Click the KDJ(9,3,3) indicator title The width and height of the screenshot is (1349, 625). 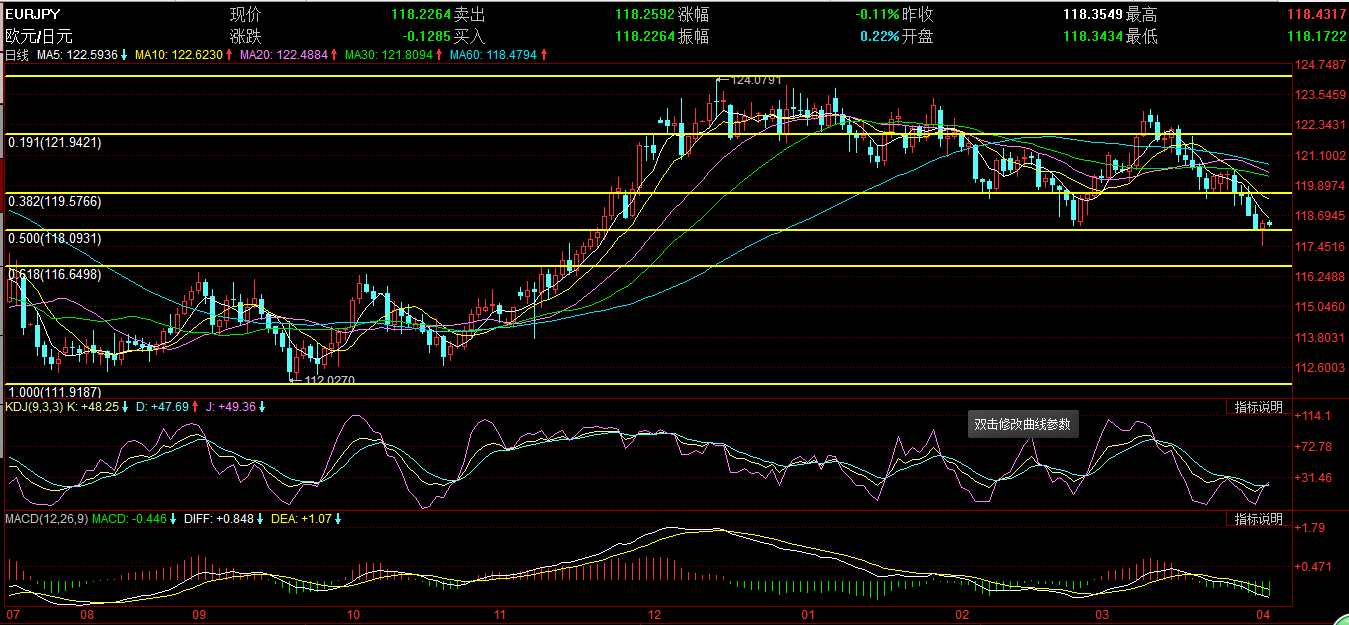coord(32,407)
